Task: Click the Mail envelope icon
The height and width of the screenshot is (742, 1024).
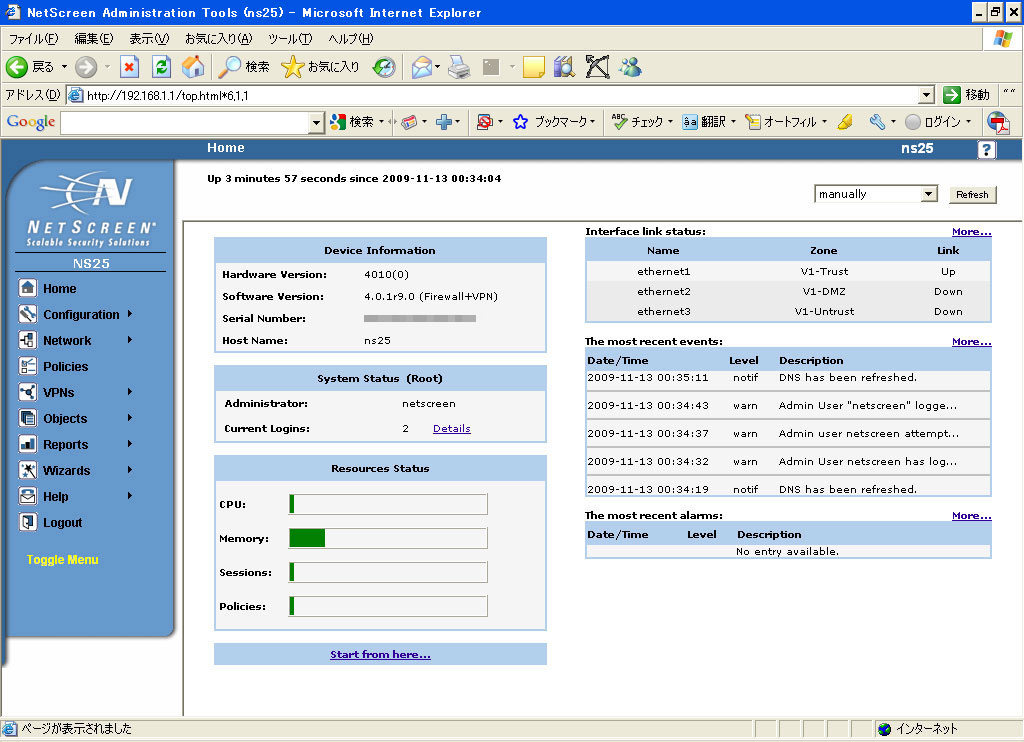Action: point(422,67)
